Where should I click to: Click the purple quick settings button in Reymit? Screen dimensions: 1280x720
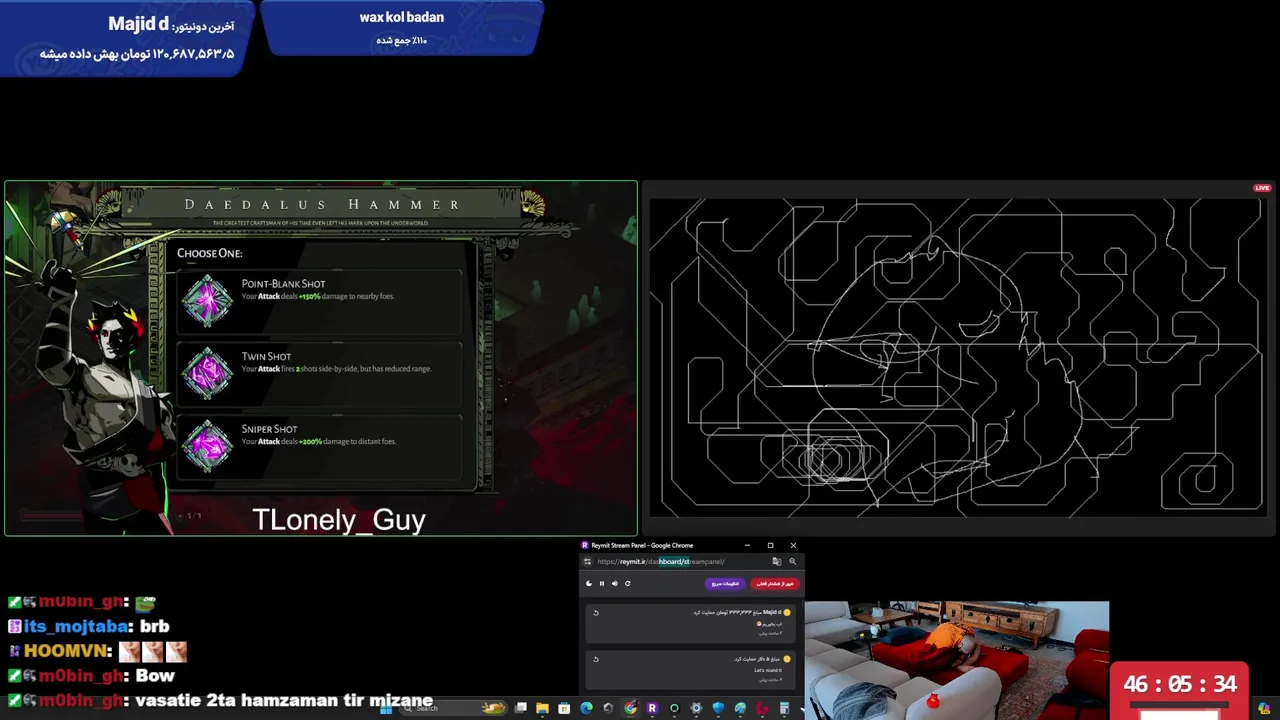(x=725, y=583)
